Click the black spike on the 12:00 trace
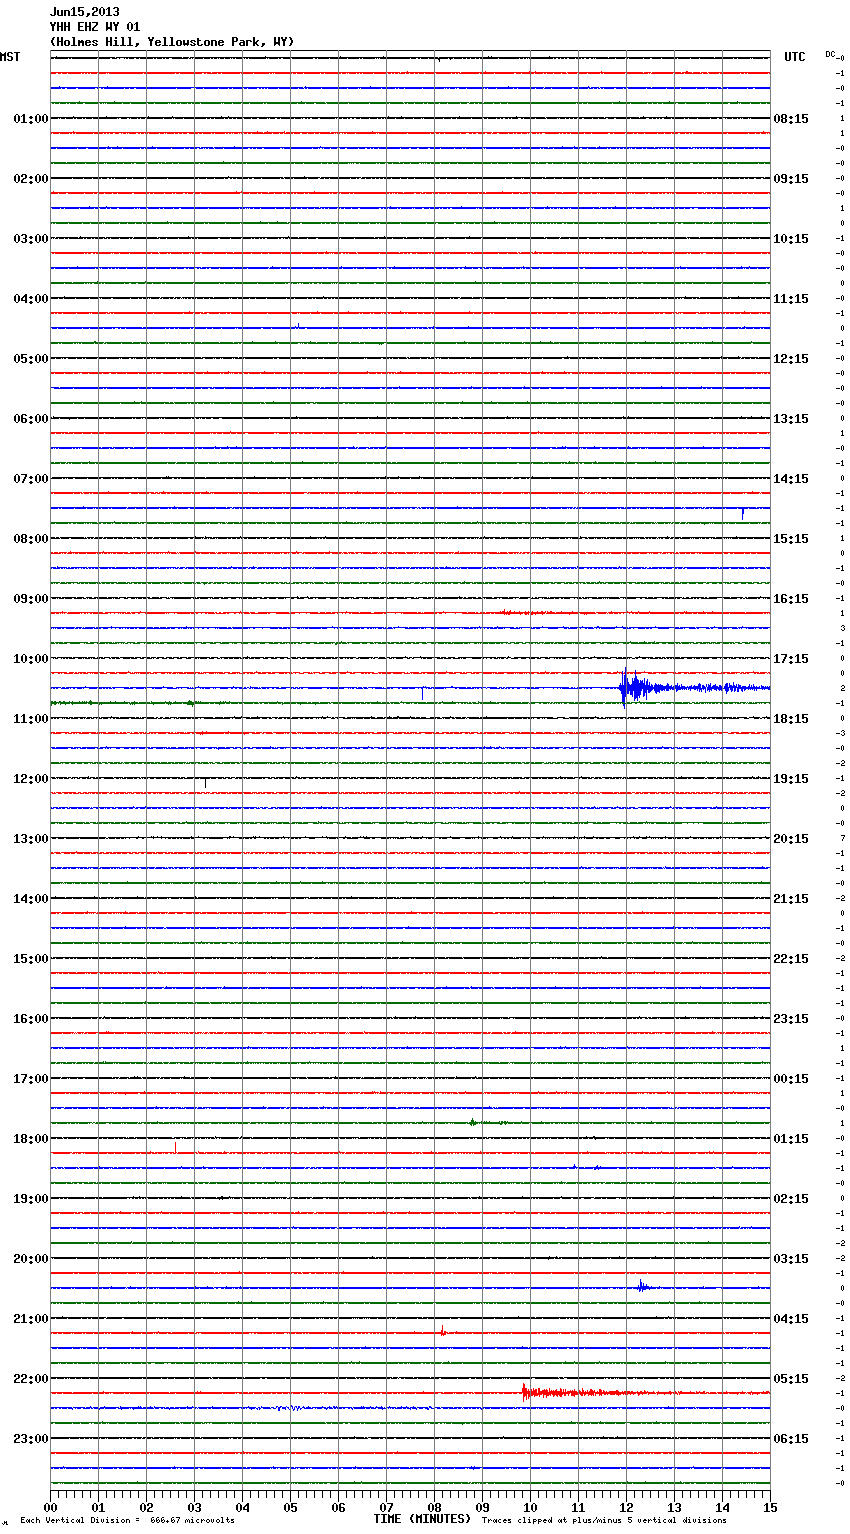 205,782
